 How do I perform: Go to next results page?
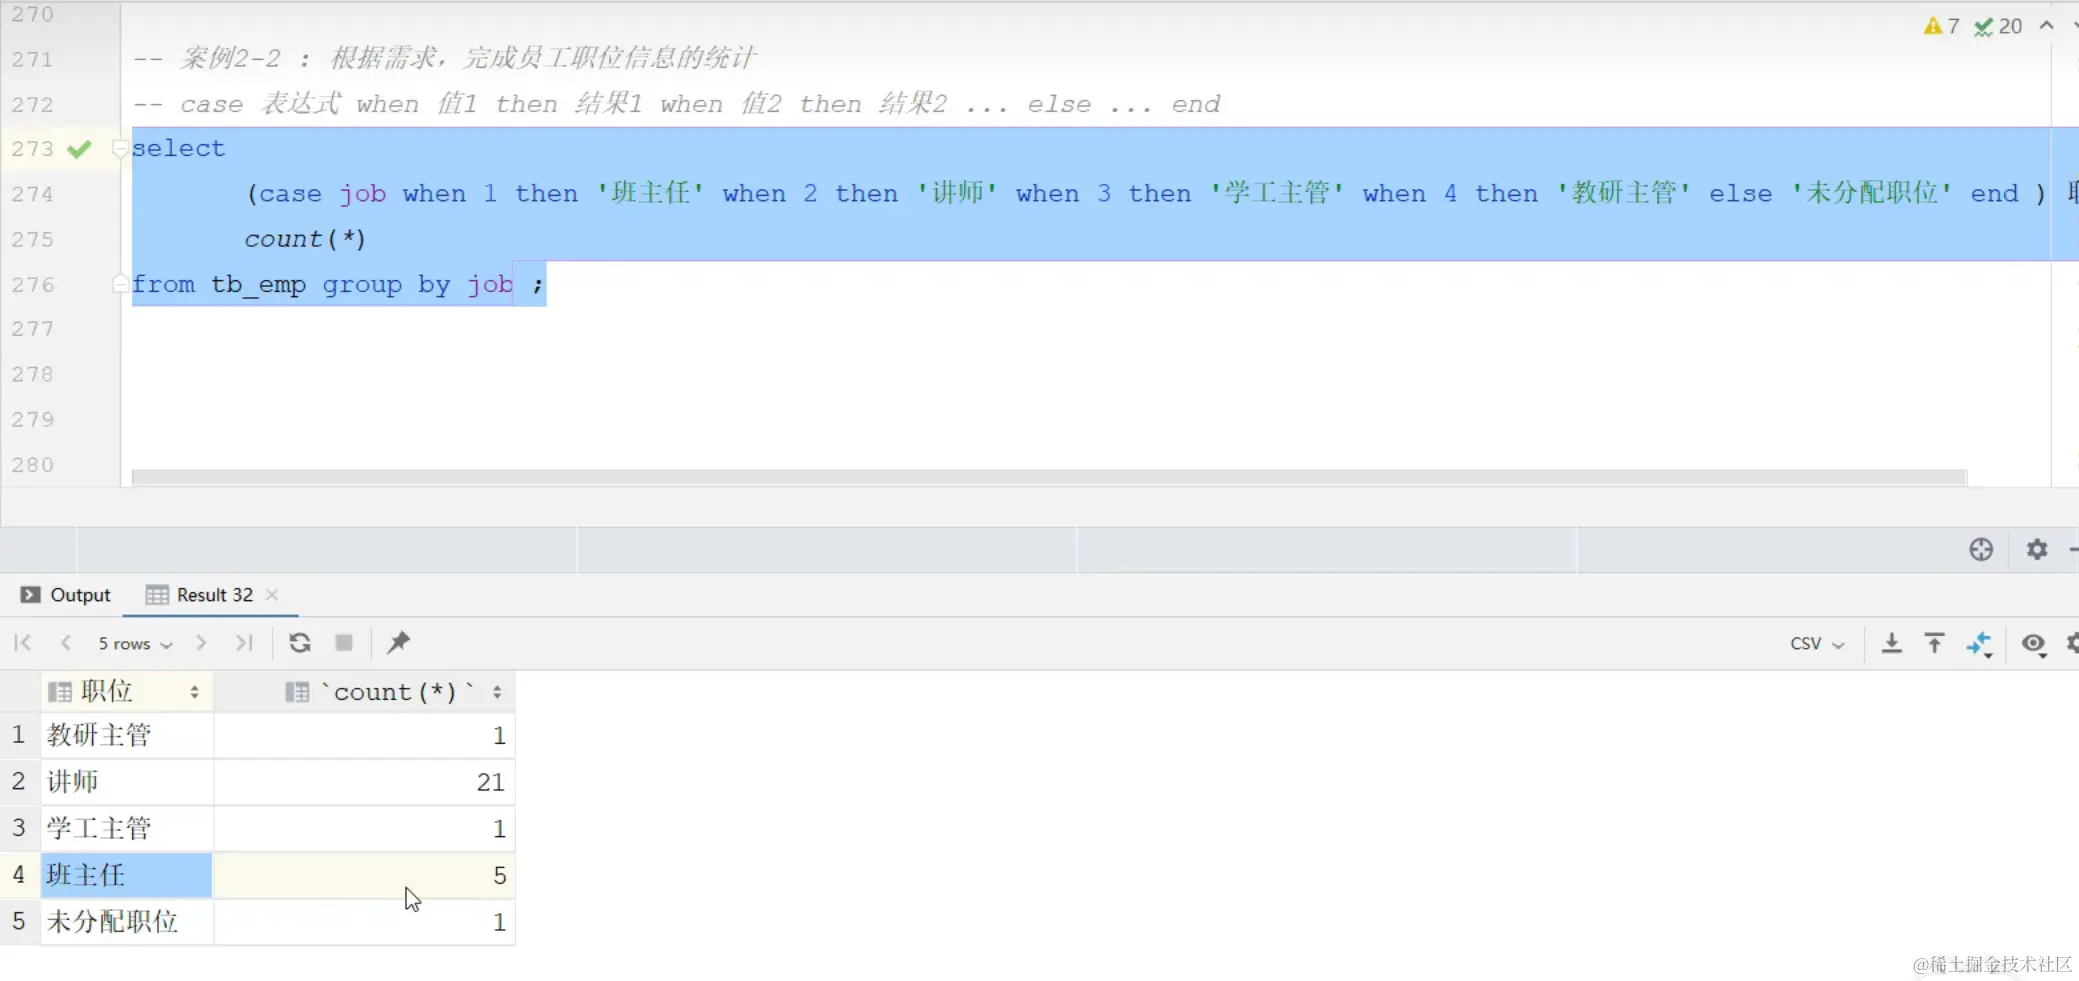[201, 643]
